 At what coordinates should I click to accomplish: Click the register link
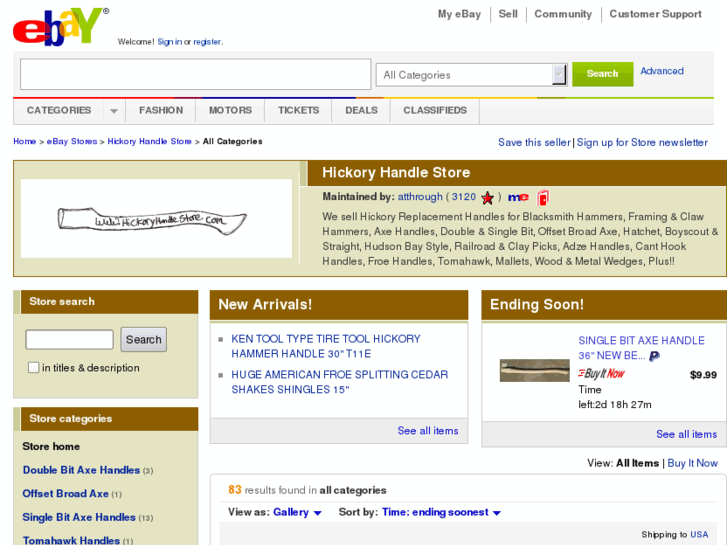coord(207,42)
